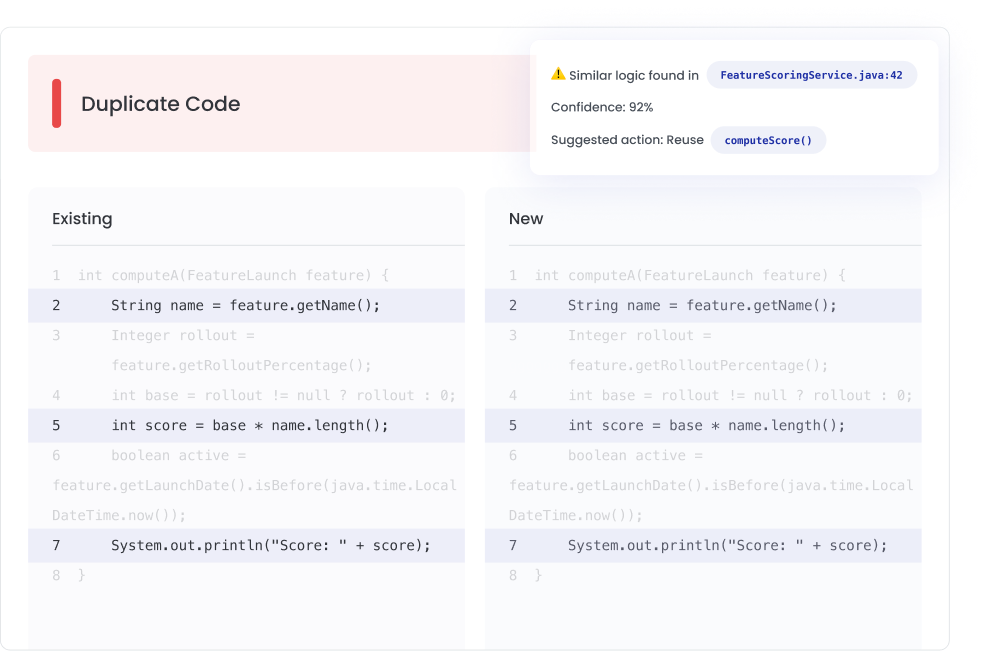The height and width of the screenshot is (651, 986).
Task: Click the yellow warning triangle icon
Action: 558,74
